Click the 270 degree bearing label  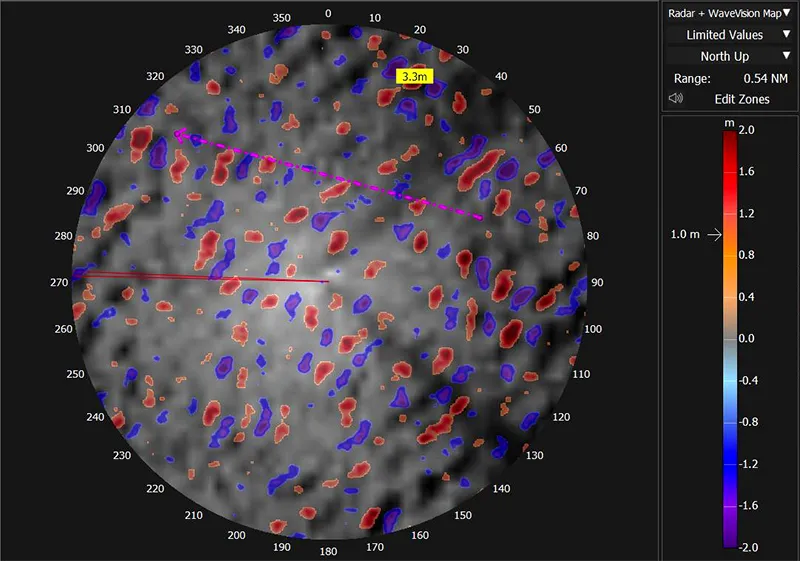pos(61,283)
